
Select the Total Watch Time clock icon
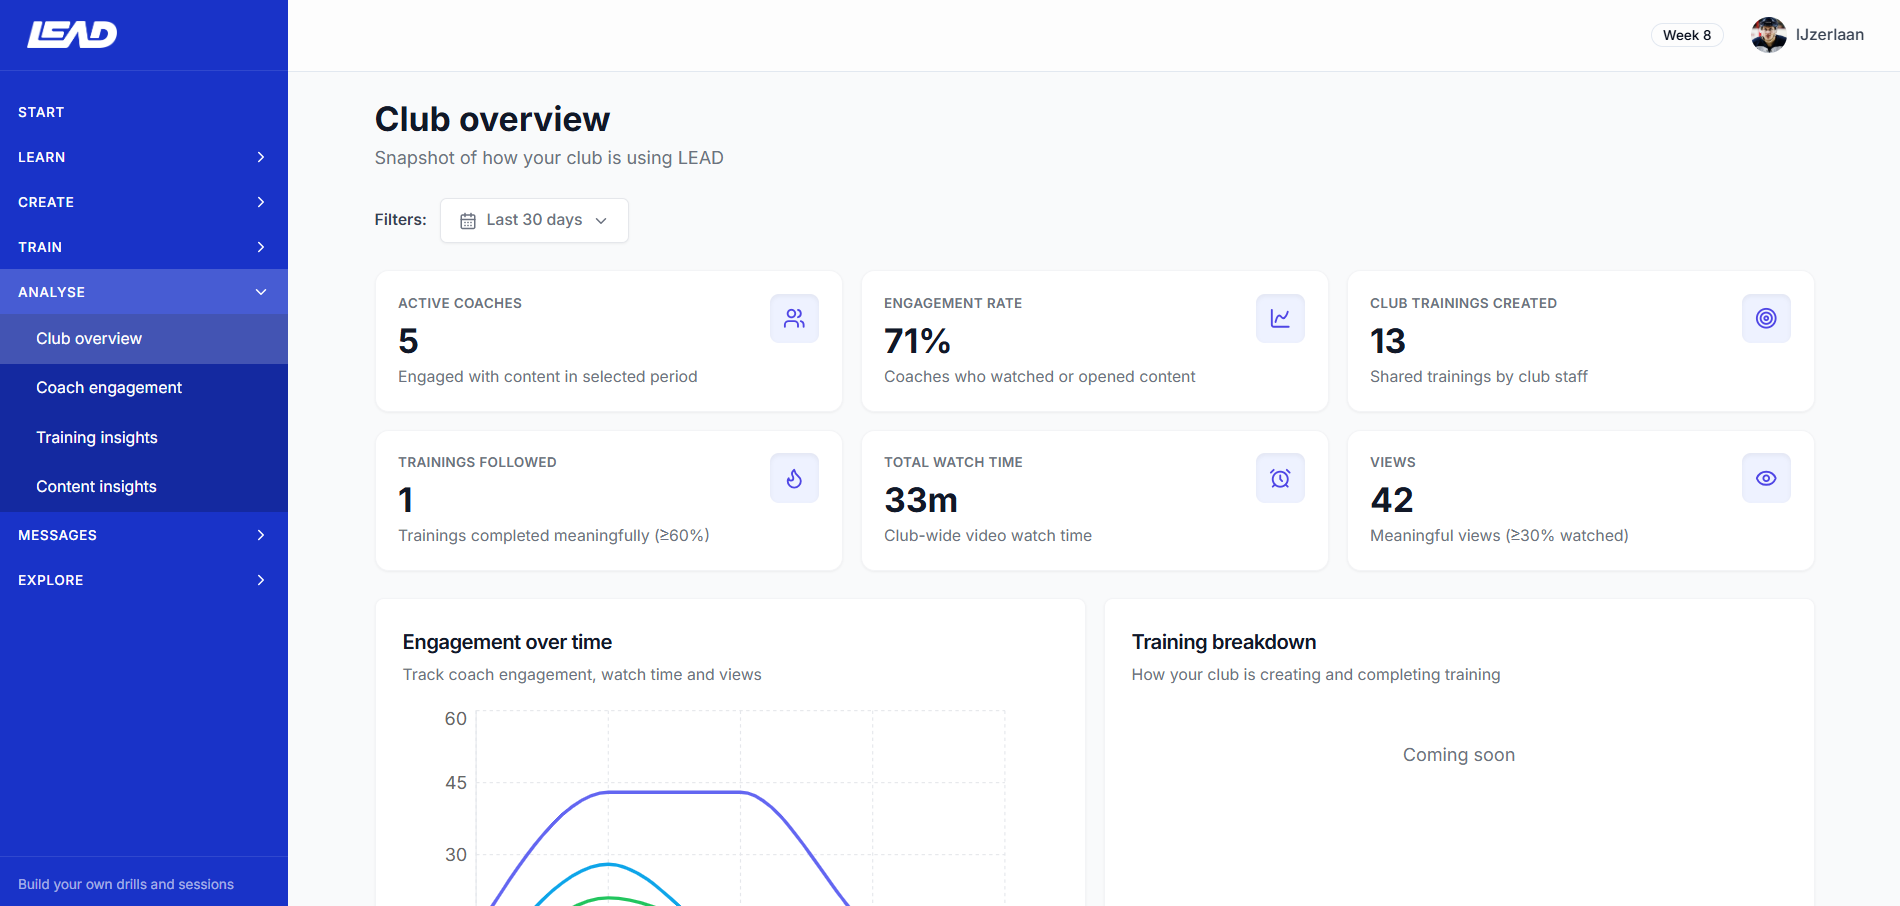pos(1280,477)
